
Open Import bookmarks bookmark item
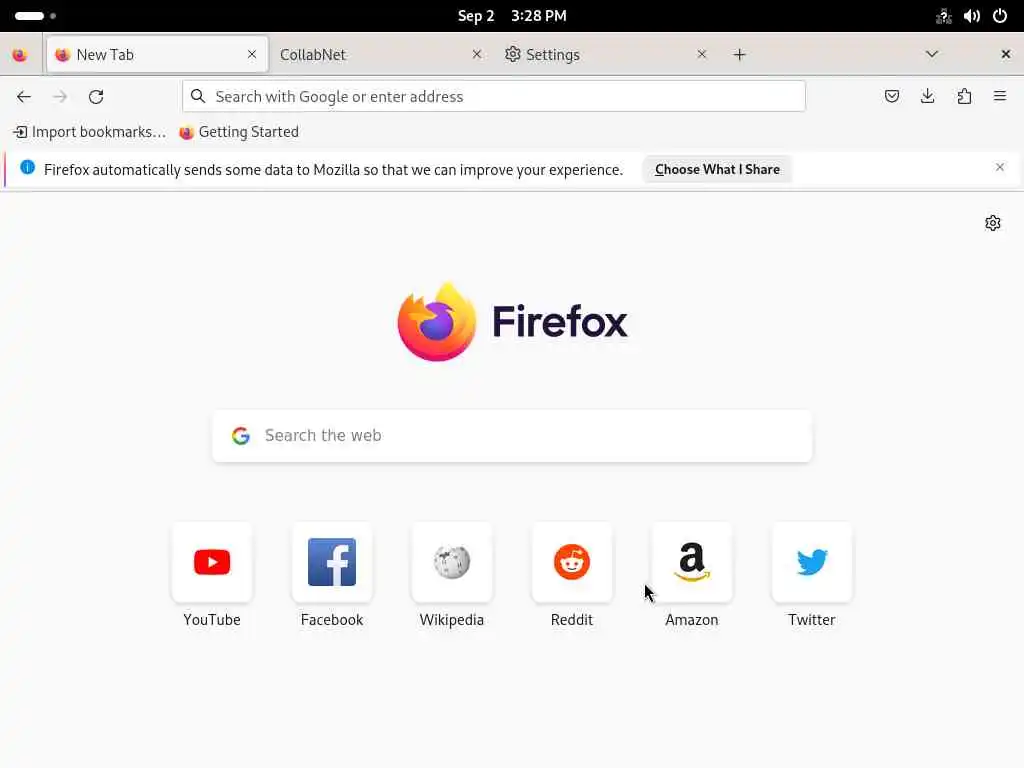pyautogui.click(x=89, y=132)
